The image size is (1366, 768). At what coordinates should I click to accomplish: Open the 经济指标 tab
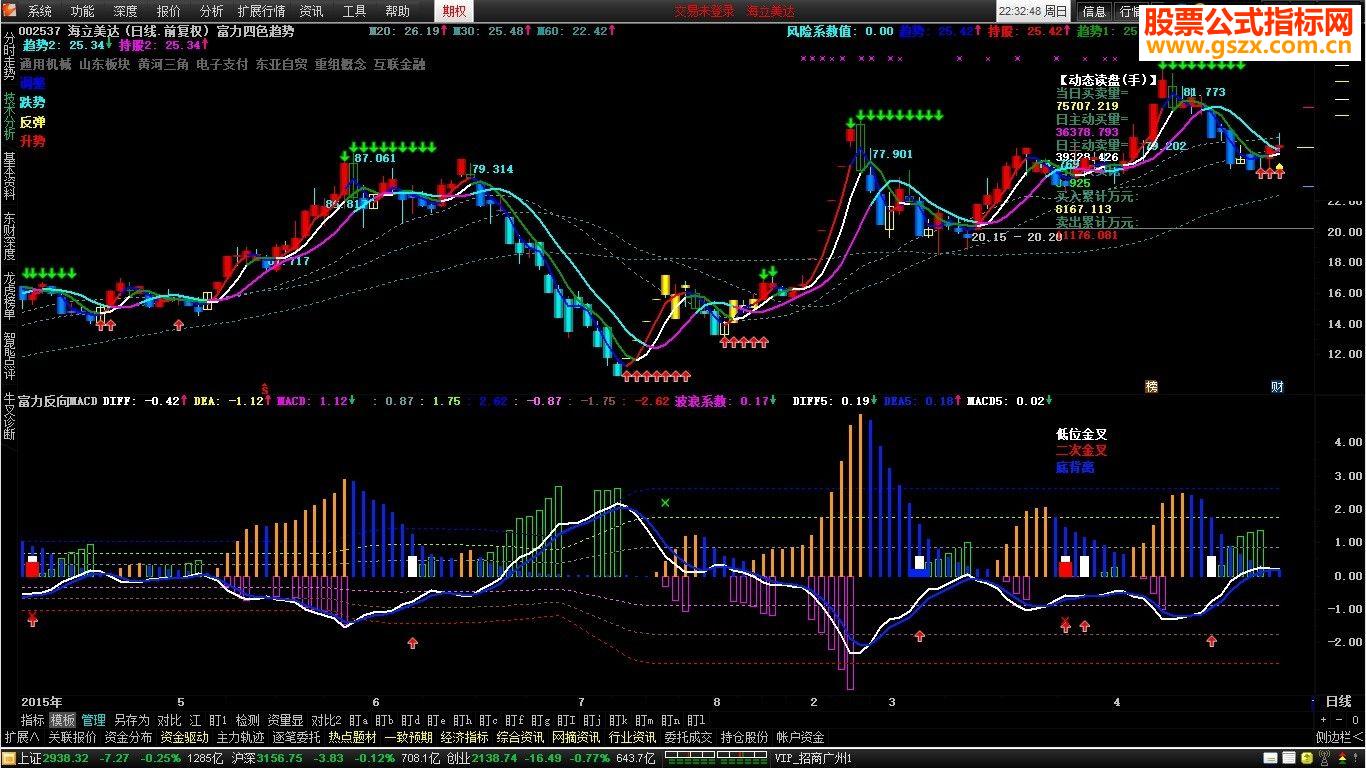[464, 737]
